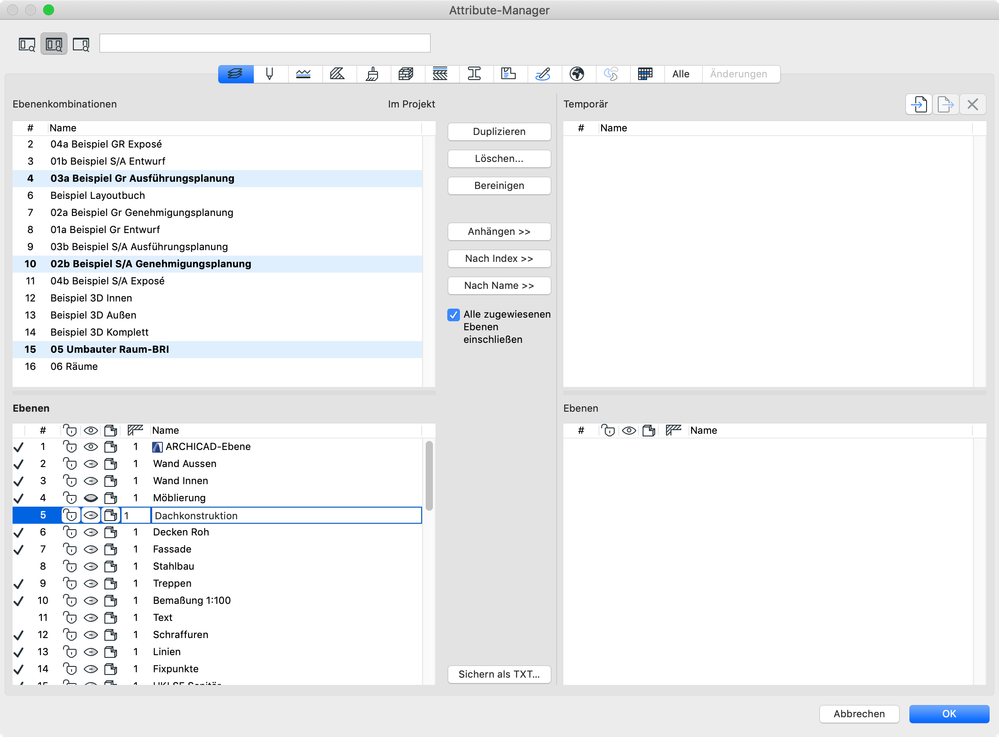This screenshot has width=999, height=737.
Task: Switch to the Profiles I-beam tab
Action: pyautogui.click(x=474, y=74)
